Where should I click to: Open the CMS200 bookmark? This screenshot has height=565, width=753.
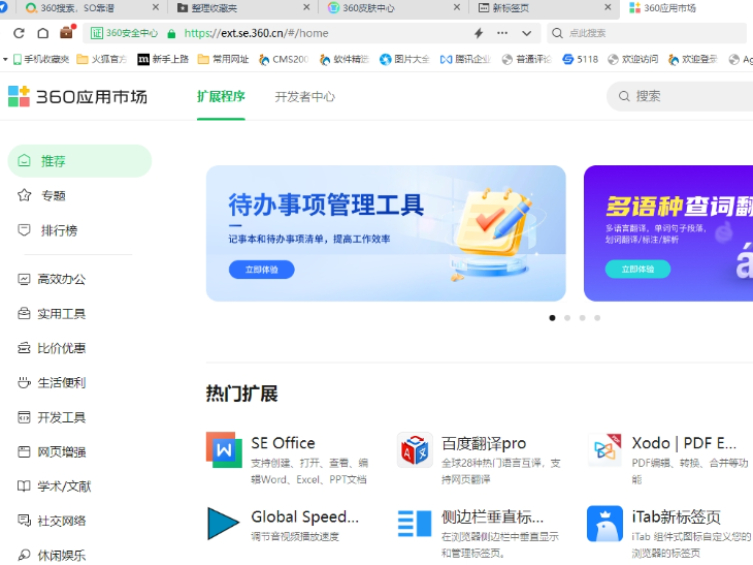coord(284,59)
